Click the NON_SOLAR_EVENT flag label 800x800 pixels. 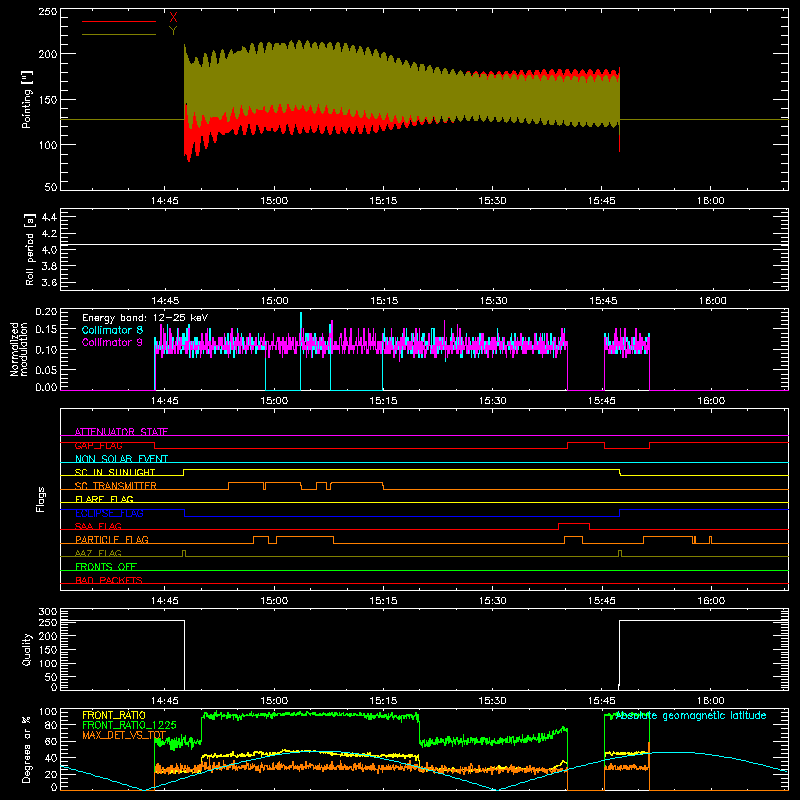pyautogui.click(x=121, y=459)
